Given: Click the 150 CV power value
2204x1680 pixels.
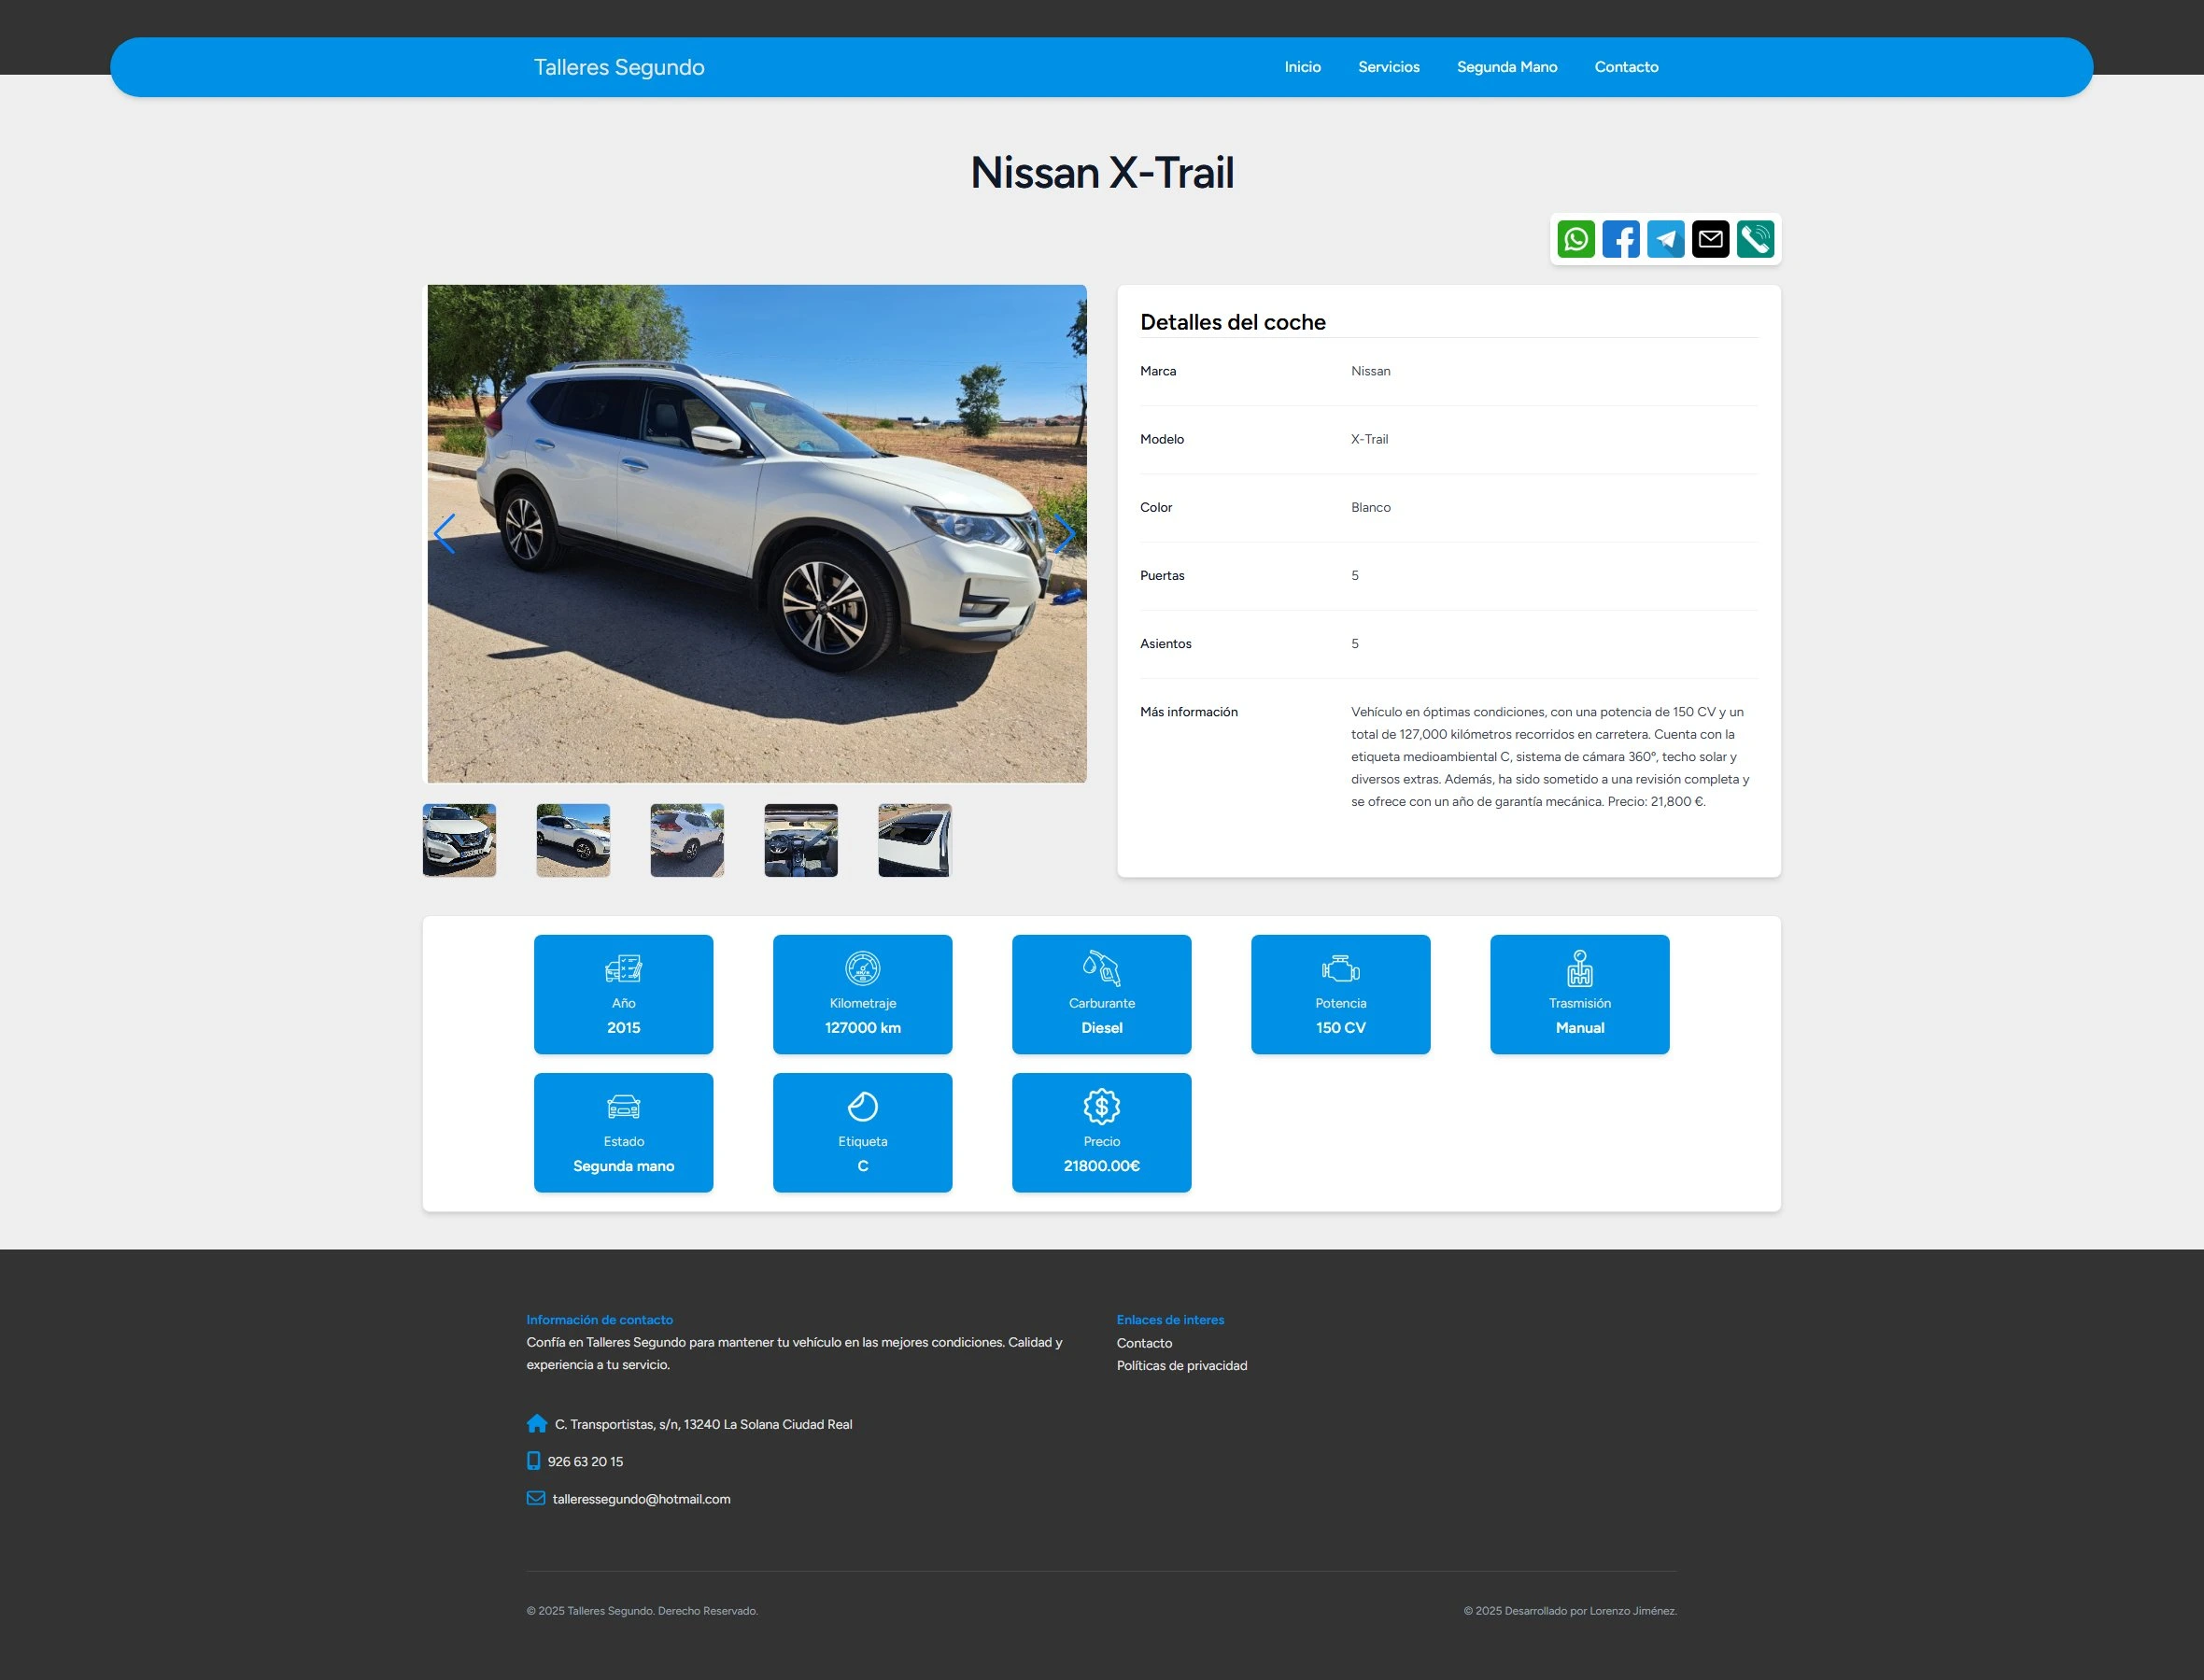Looking at the screenshot, I should click(1341, 1028).
